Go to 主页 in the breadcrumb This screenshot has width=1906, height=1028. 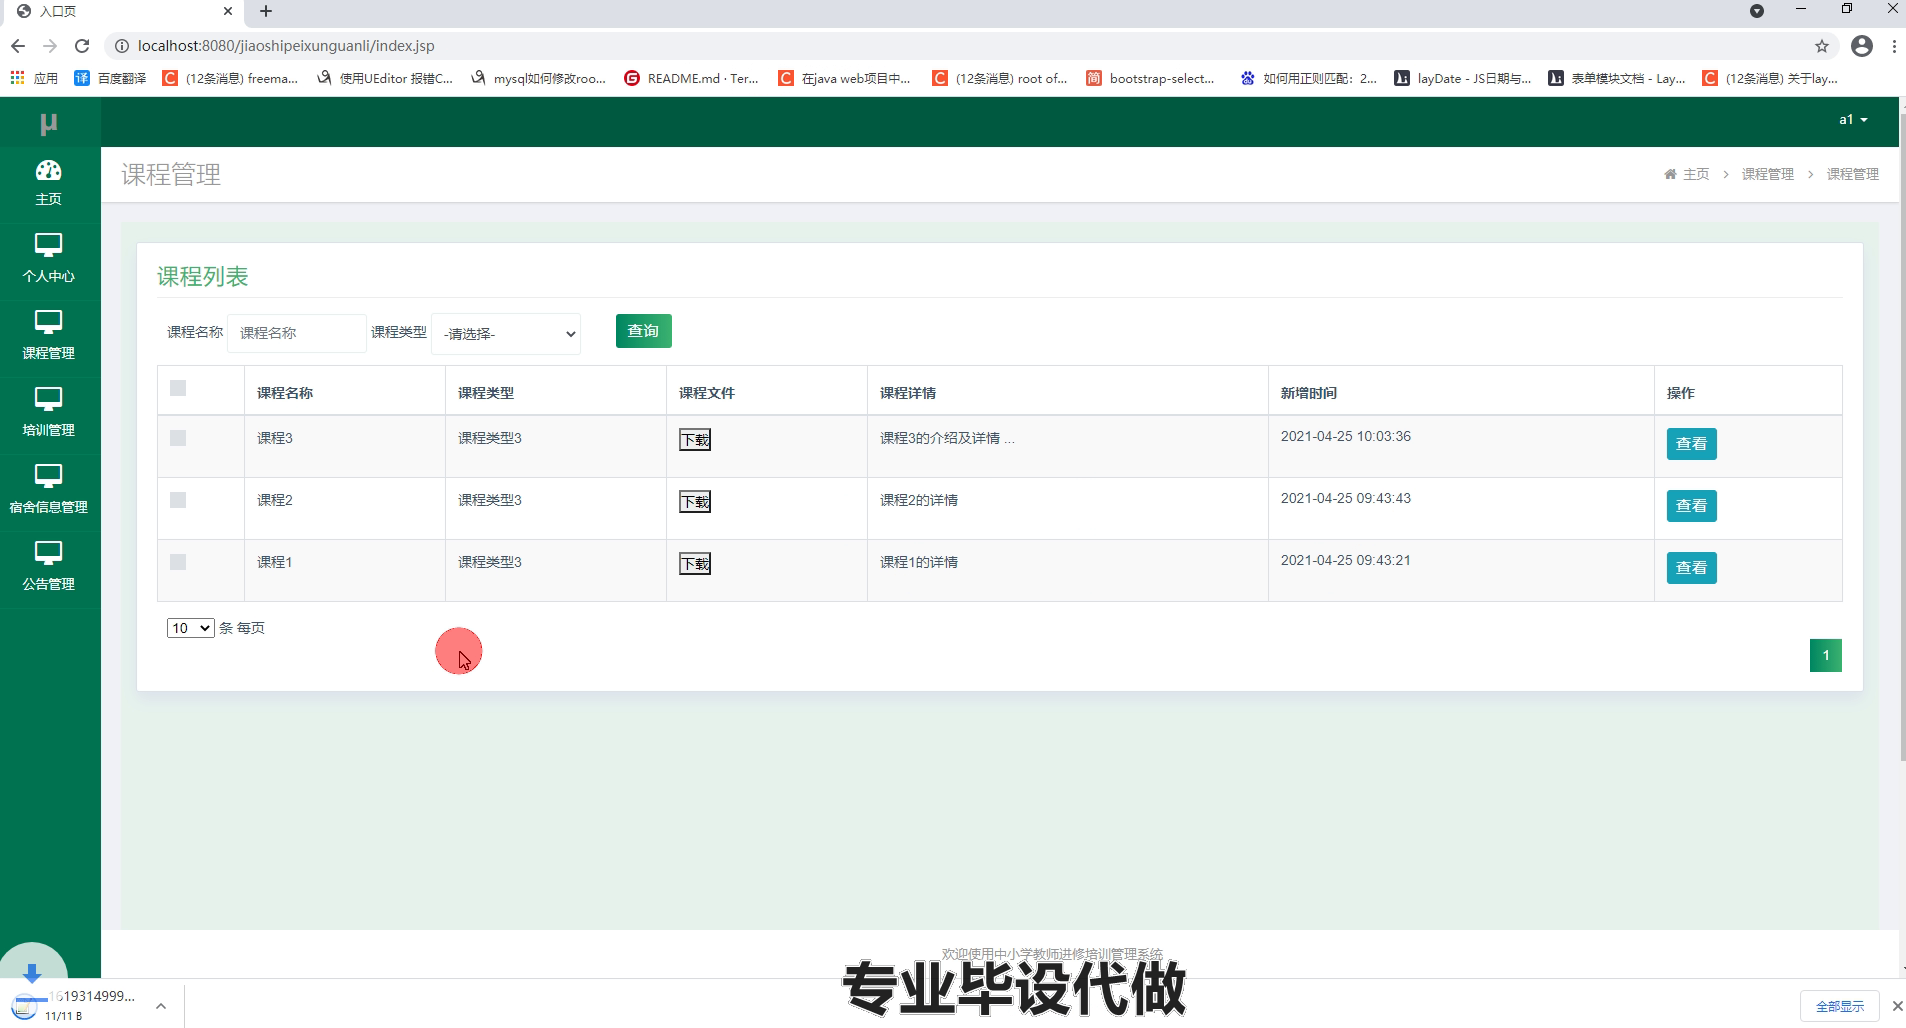pyautogui.click(x=1696, y=174)
